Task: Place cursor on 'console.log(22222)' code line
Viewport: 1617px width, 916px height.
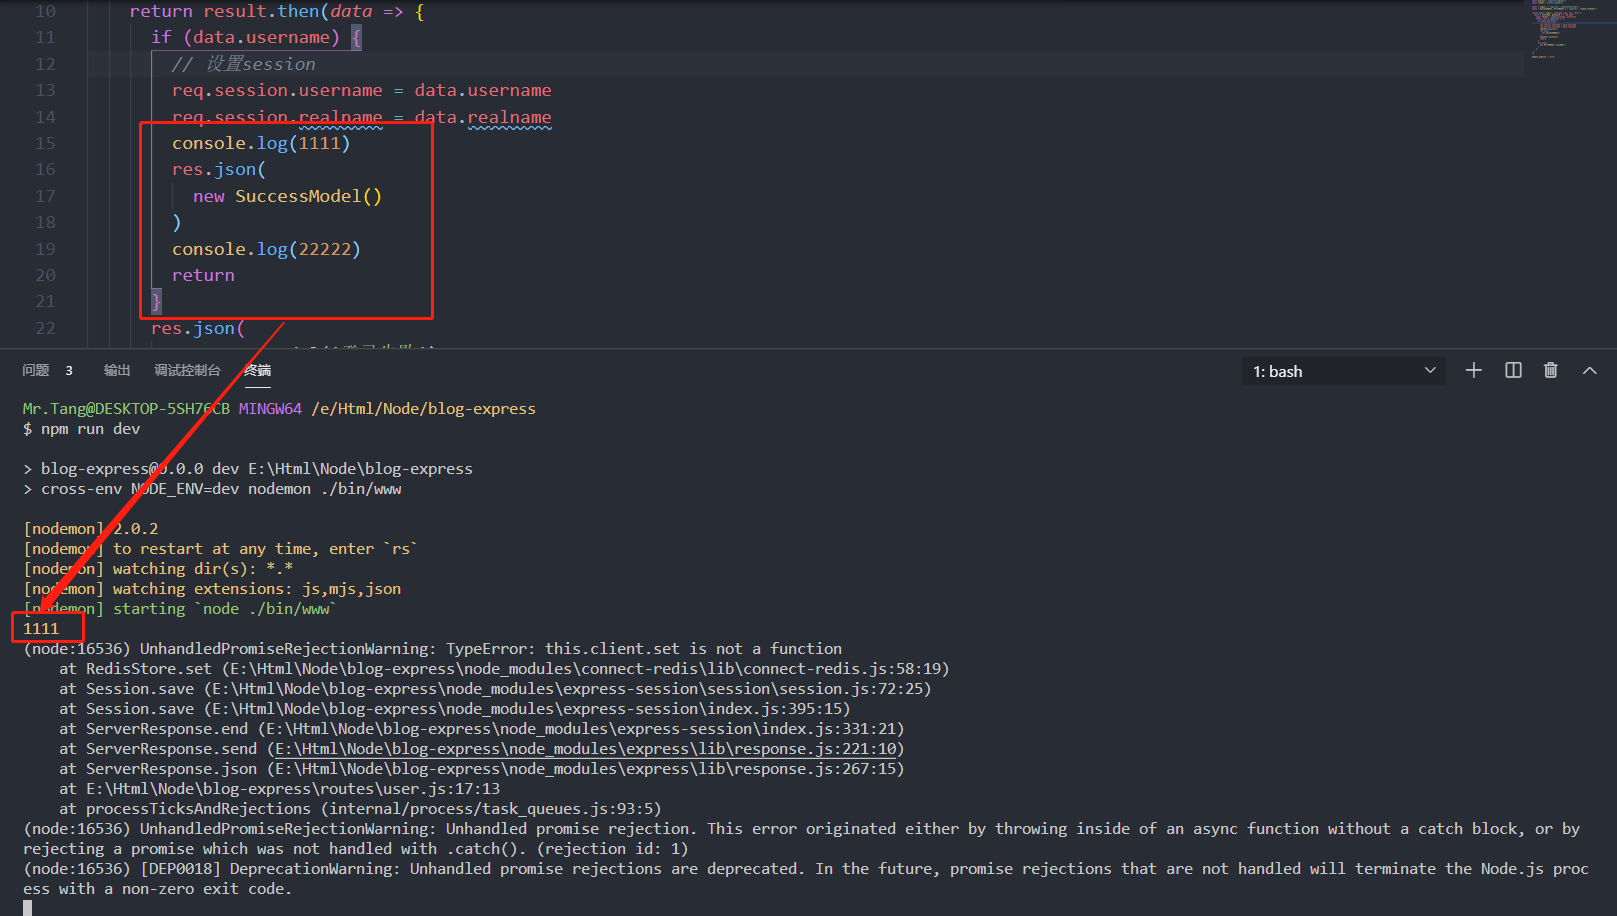Action: pyautogui.click(x=266, y=249)
